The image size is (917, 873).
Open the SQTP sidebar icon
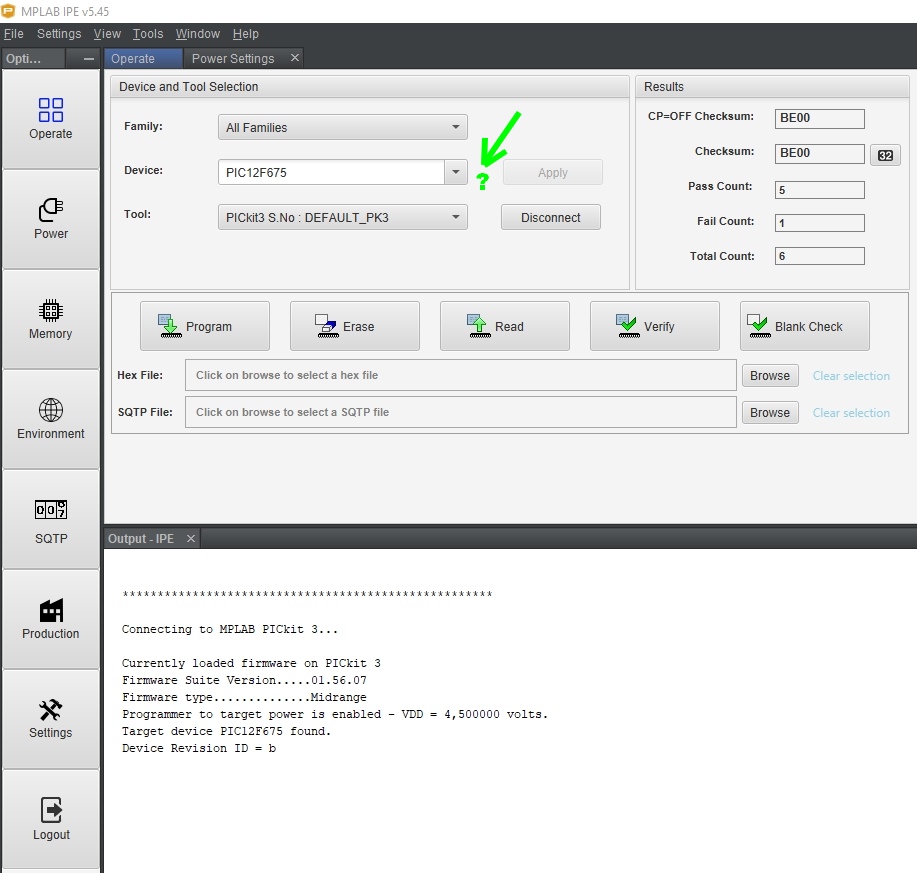click(x=50, y=519)
